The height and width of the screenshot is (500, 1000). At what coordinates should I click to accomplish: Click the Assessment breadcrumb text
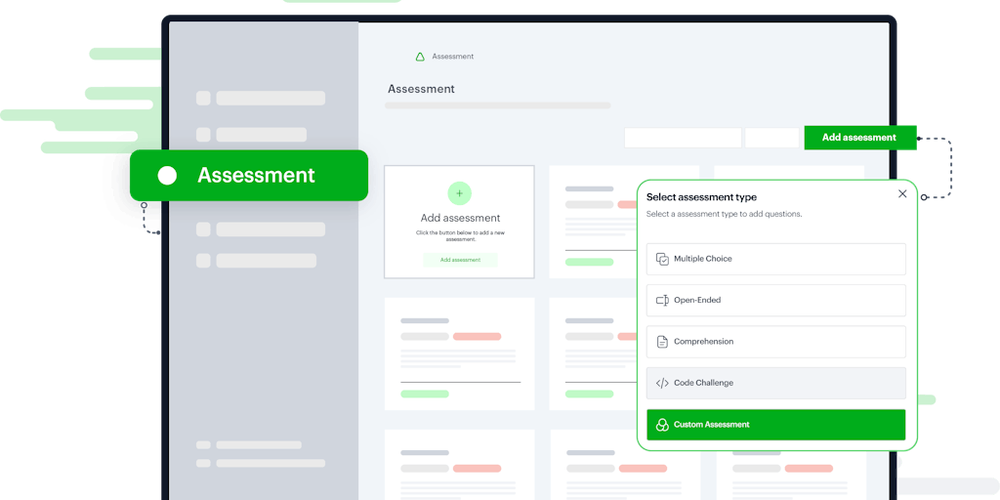click(x=453, y=57)
